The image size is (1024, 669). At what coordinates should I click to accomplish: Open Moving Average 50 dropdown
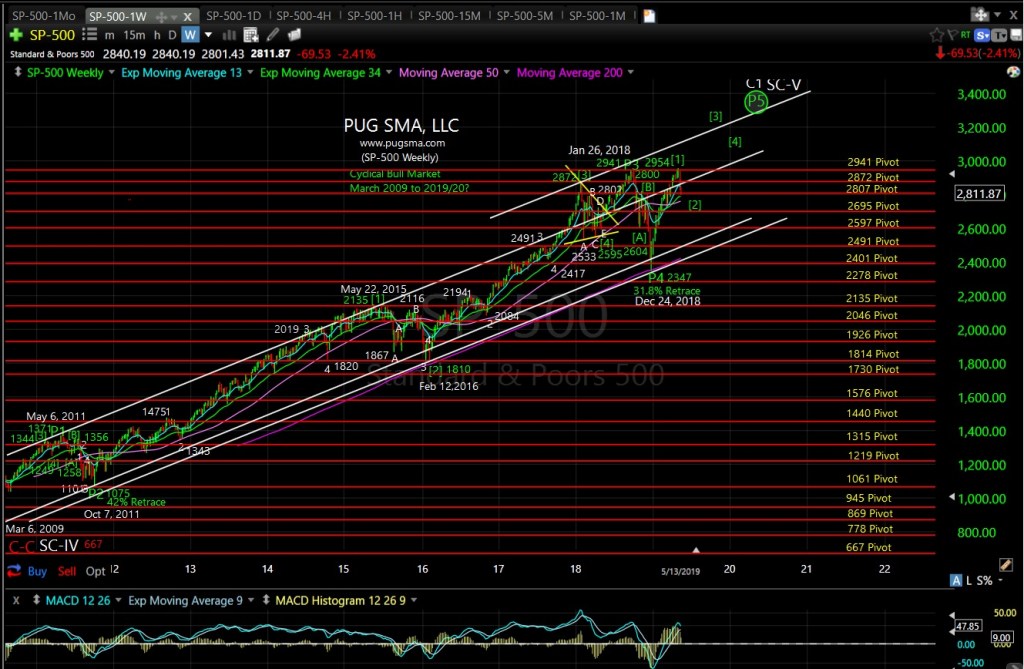[506, 72]
